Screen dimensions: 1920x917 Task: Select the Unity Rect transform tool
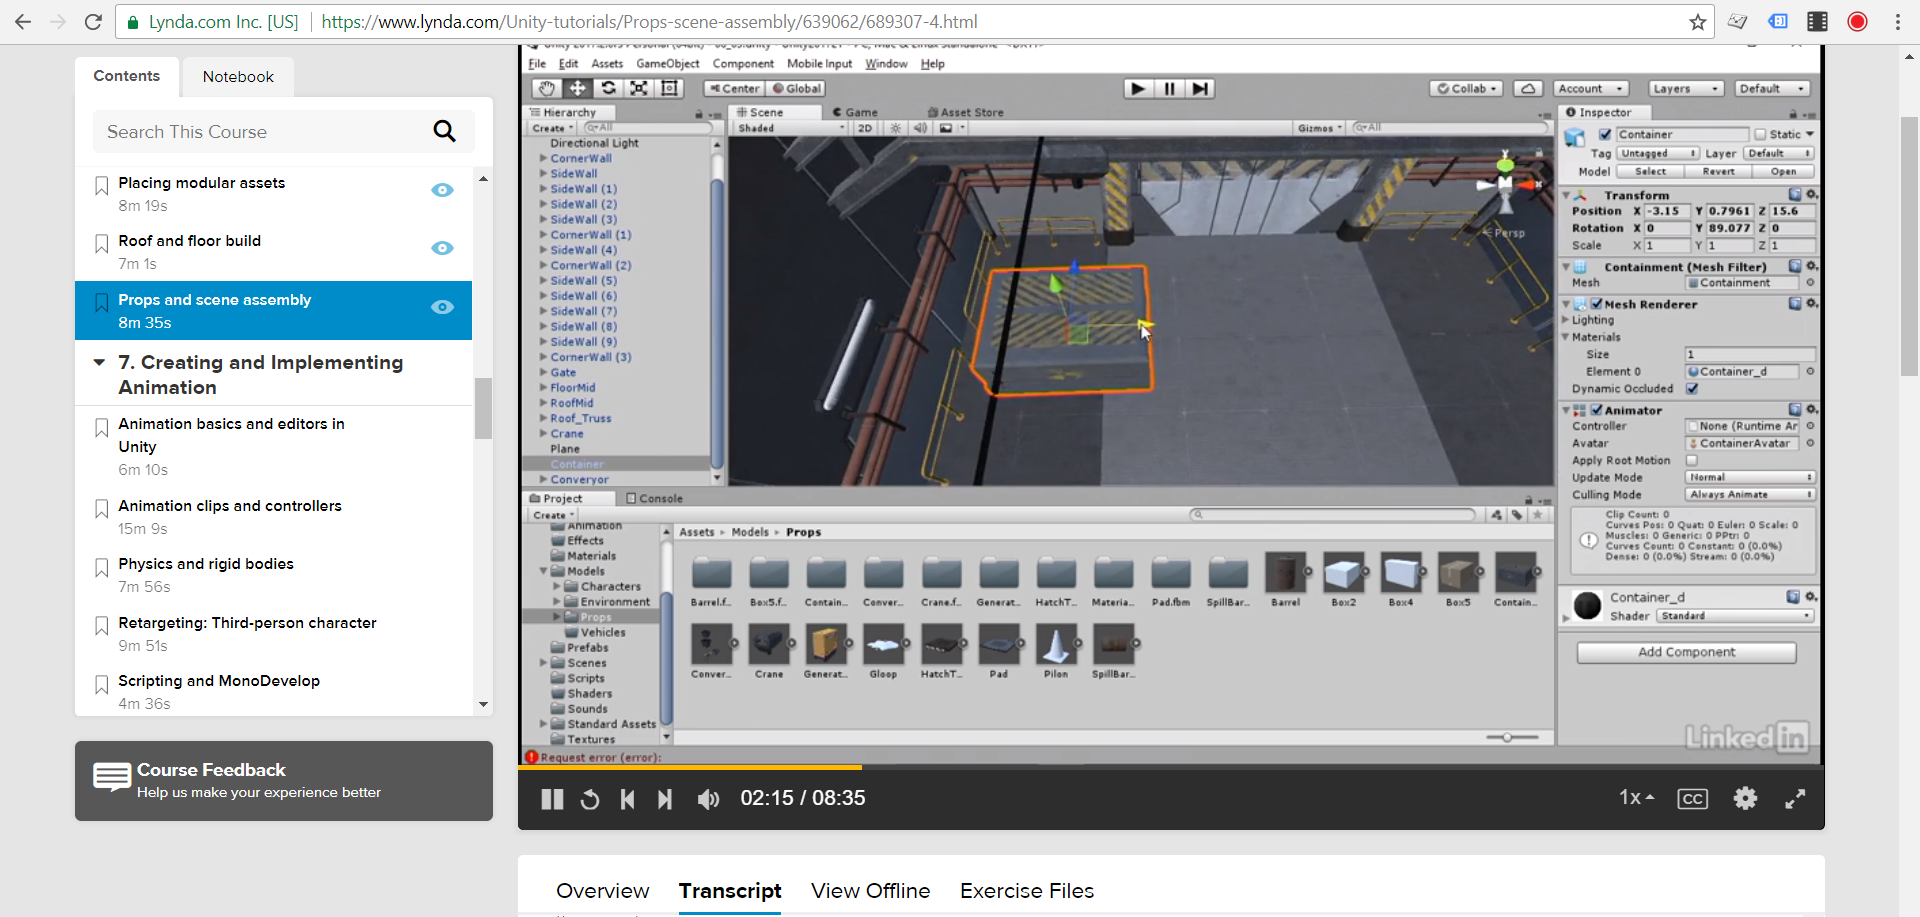click(x=670, y=89)
